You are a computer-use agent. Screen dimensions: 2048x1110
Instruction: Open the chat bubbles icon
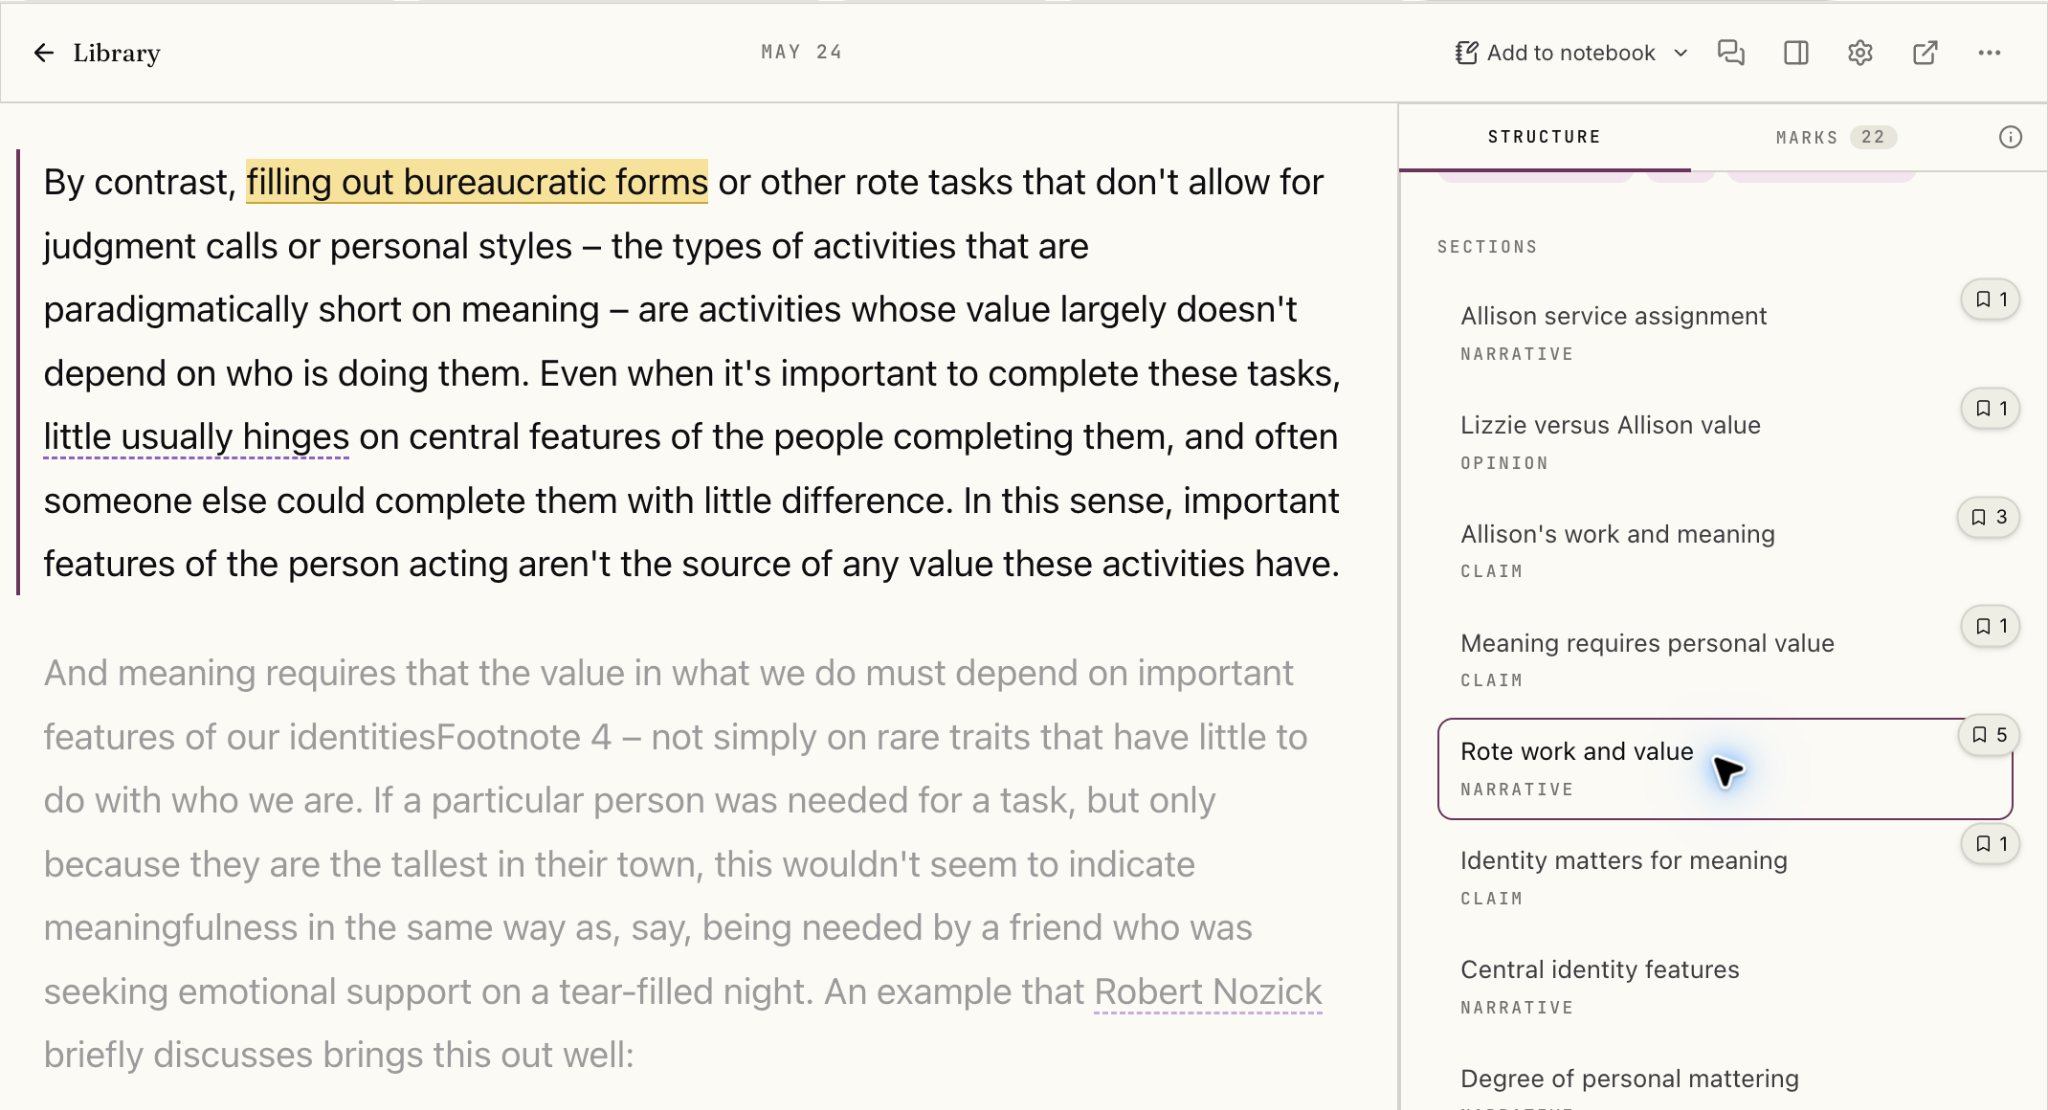(x=1731, y=53)
